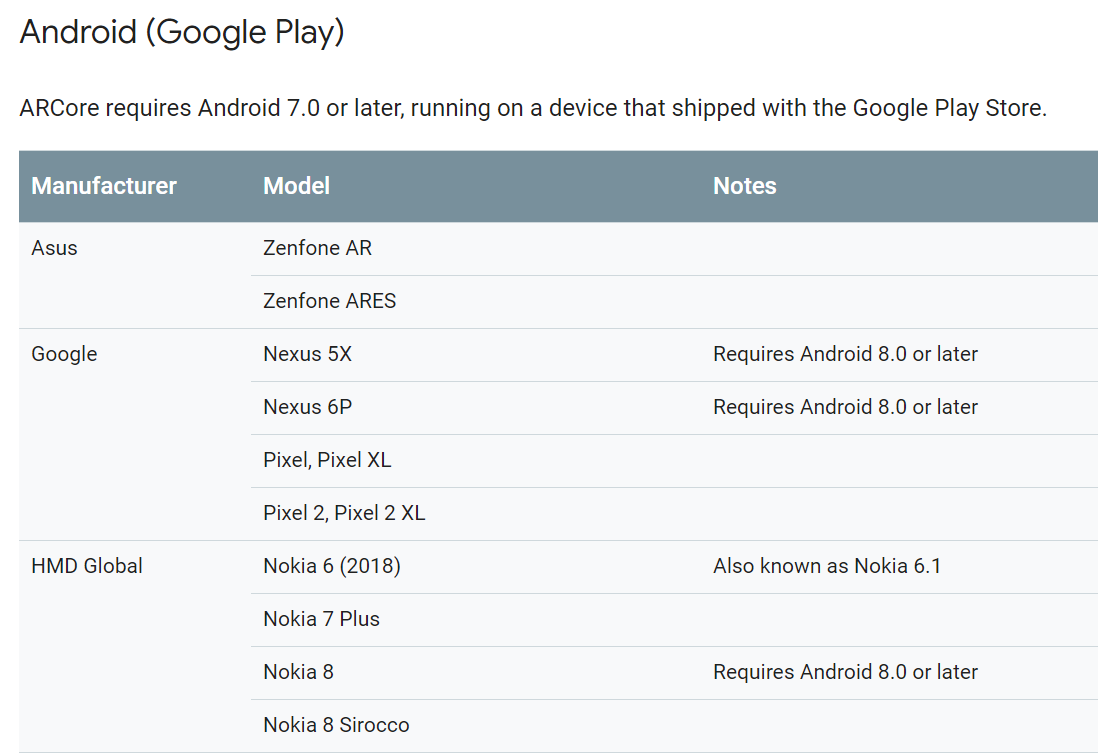
Task: Click the Nexus 6P Android 8.0 note
Action: click(x=845, y=407)
